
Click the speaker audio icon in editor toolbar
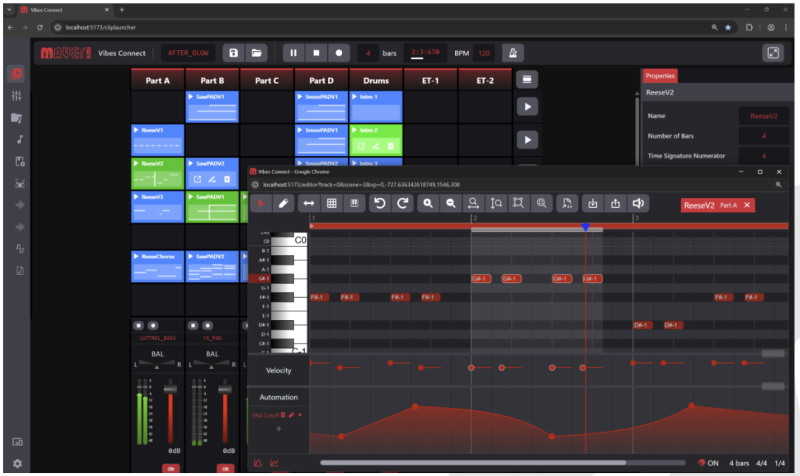pos(639,204)
